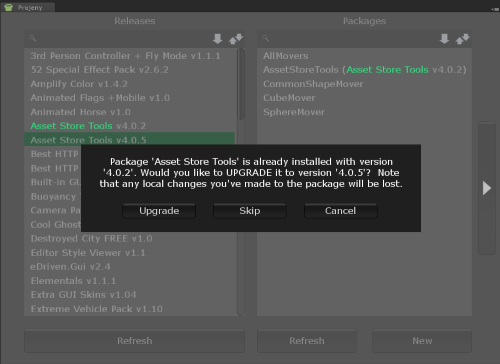This screenshot has height=364, width=500.
Task: Refresh the Releases list
Action: 135,341
